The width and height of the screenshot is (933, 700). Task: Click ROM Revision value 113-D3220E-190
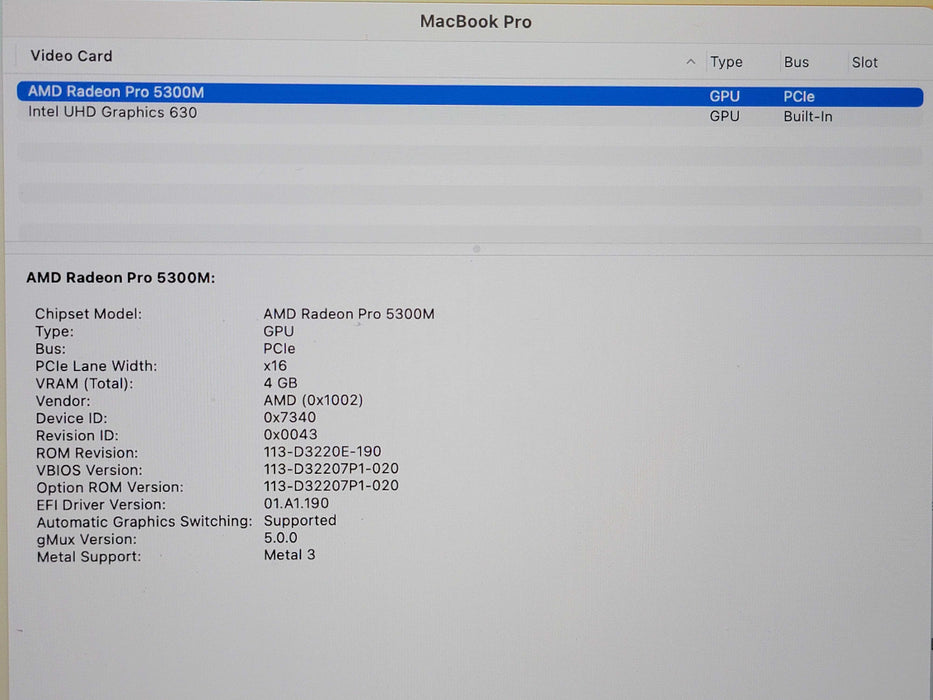pyautogui.click(x=322, y=451)
